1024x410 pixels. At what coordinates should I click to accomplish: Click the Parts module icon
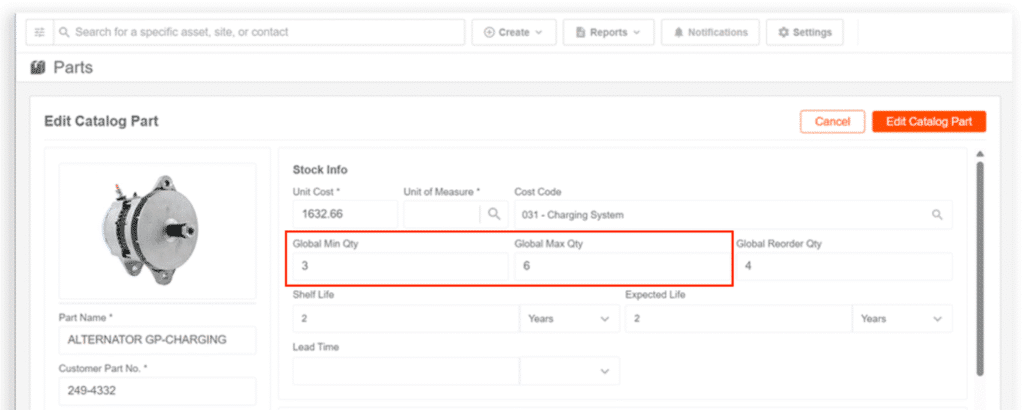38,67
